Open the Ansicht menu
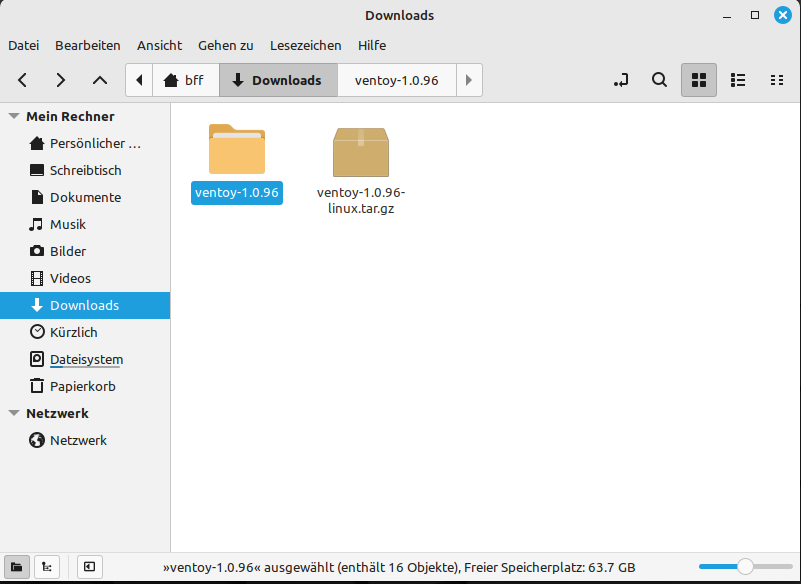The width and height of the screenshot is (801, 584). 159,45
